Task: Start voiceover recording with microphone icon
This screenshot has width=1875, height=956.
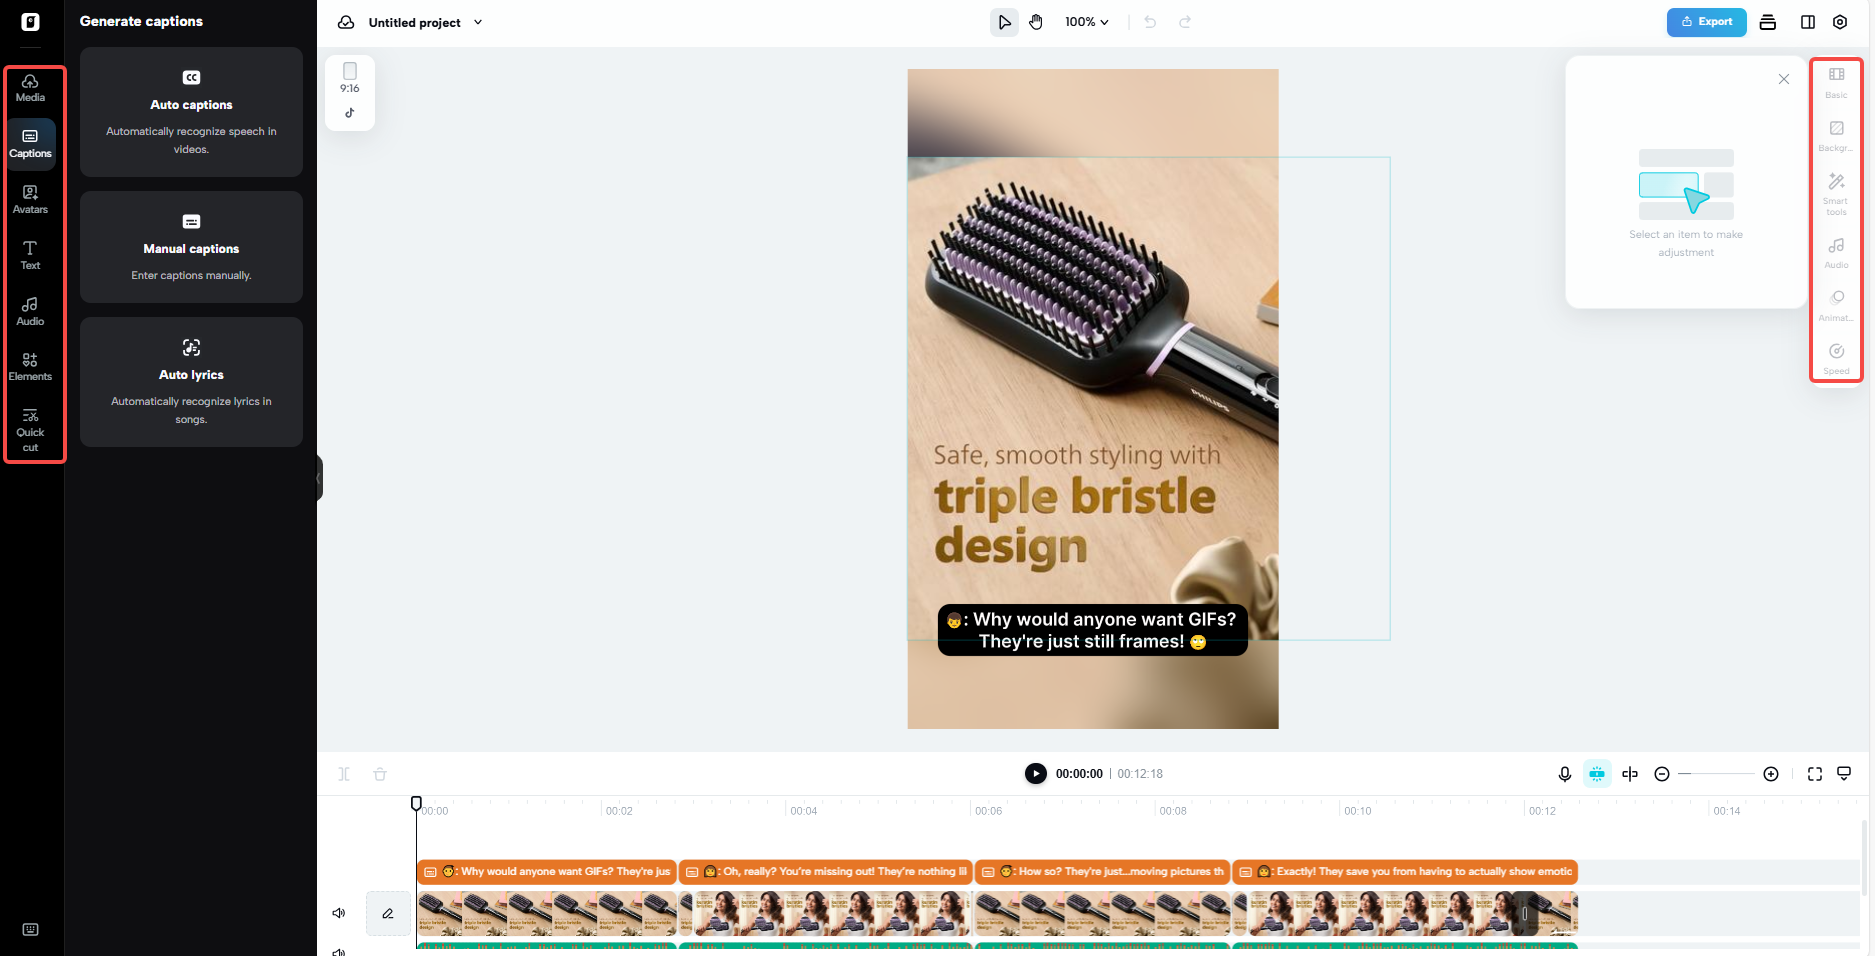Action: 1565,774
